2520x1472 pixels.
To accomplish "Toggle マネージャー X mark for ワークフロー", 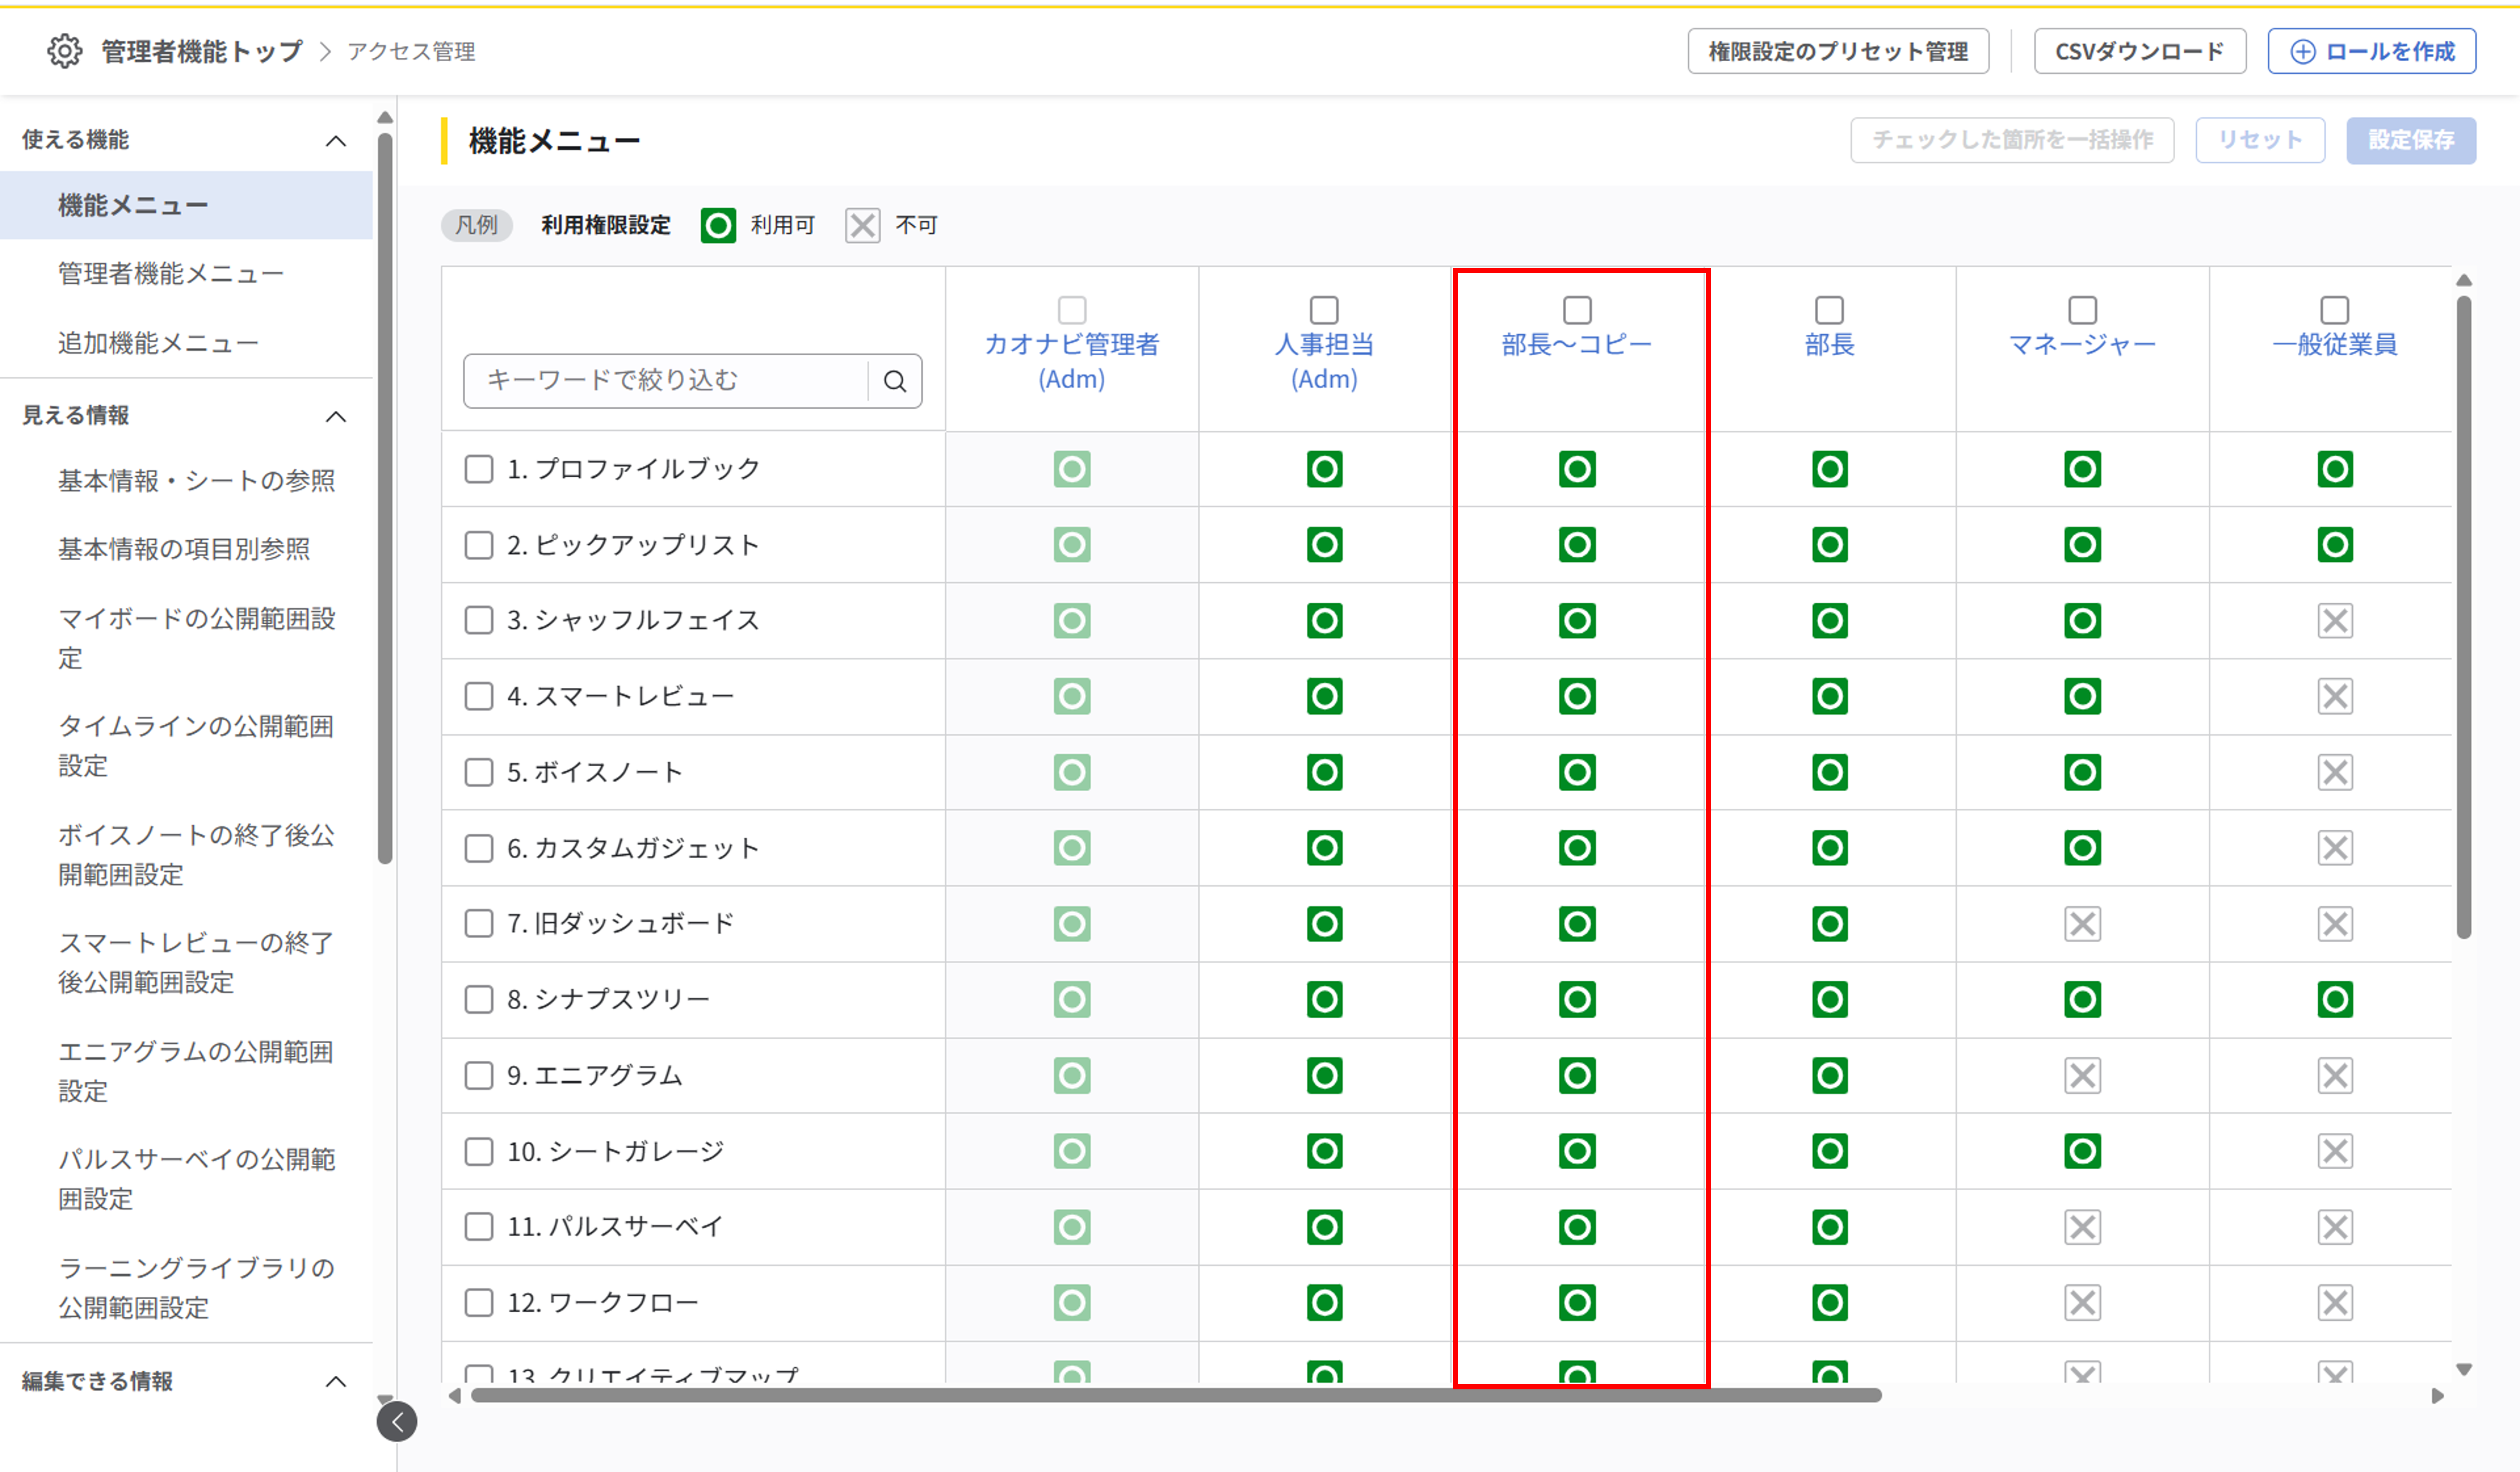I will [2082, 1303].
